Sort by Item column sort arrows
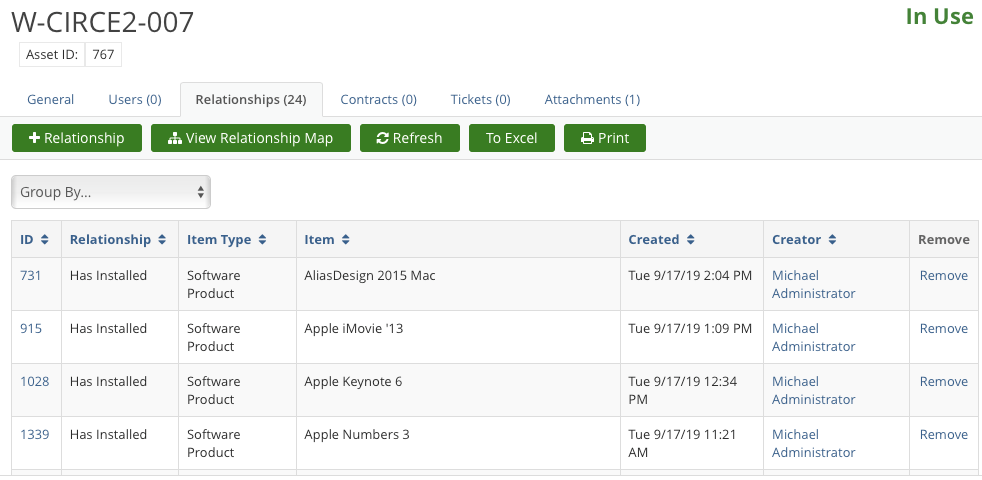Screen dimensions: 982x480 coord(345,239)
